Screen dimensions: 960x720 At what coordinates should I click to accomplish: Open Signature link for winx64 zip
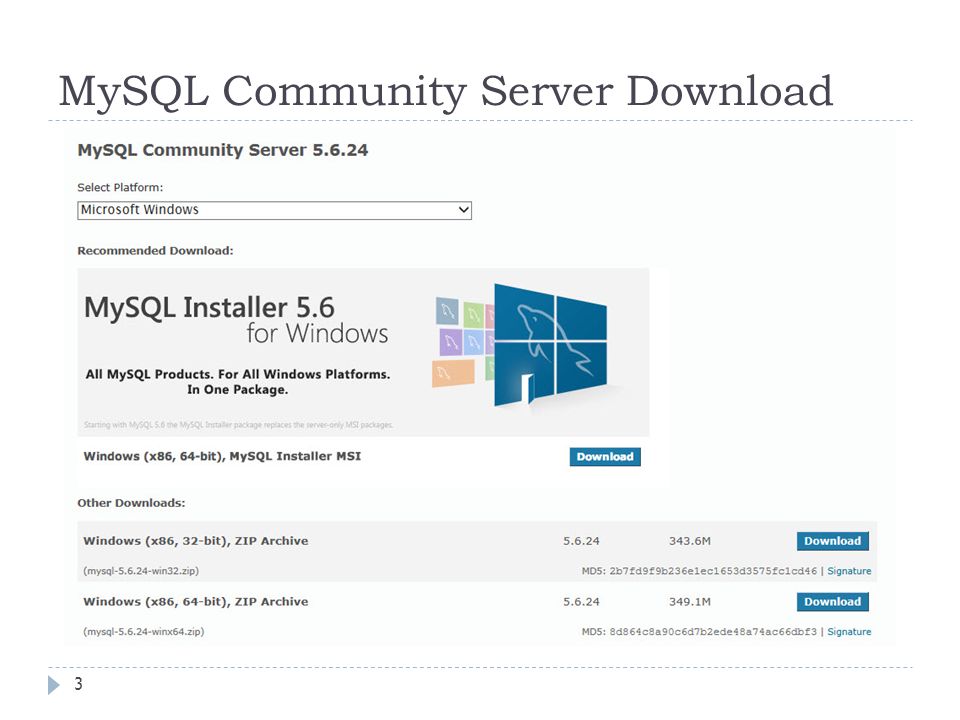click(x=849, y=631)
